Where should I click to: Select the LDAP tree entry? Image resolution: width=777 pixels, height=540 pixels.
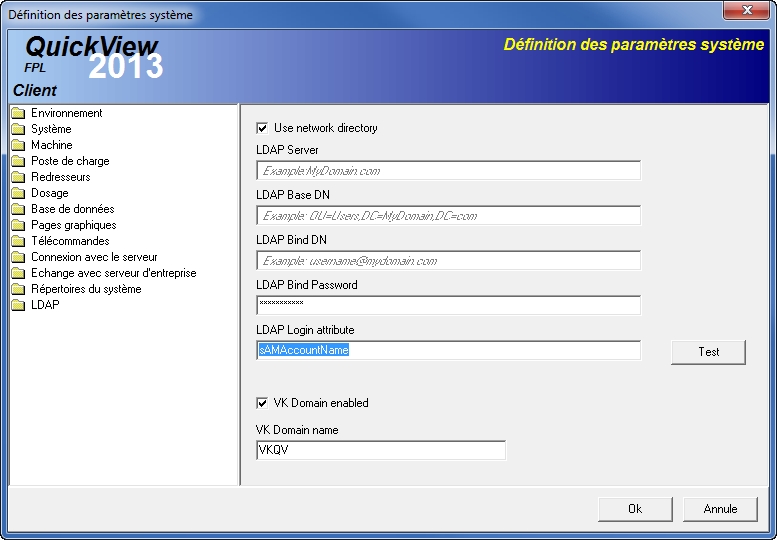click(x=45, y=305)
